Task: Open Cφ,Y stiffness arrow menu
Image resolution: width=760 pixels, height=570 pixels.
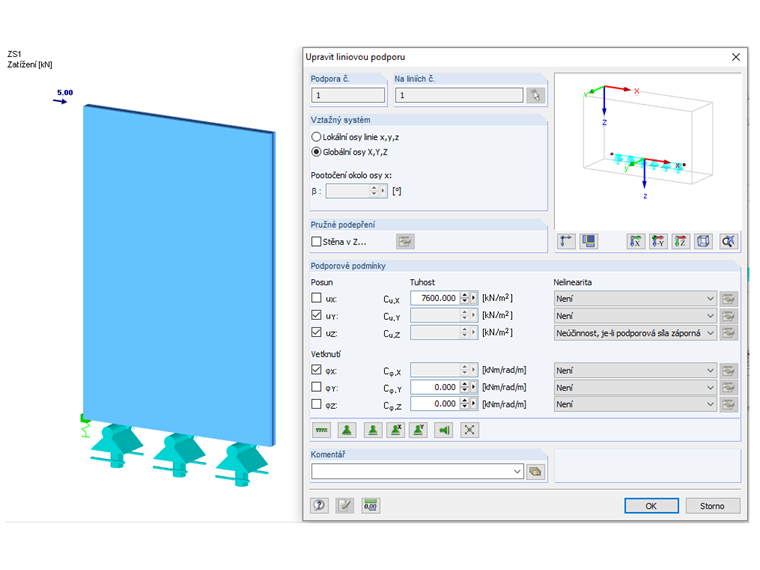Action: (474, 387)
